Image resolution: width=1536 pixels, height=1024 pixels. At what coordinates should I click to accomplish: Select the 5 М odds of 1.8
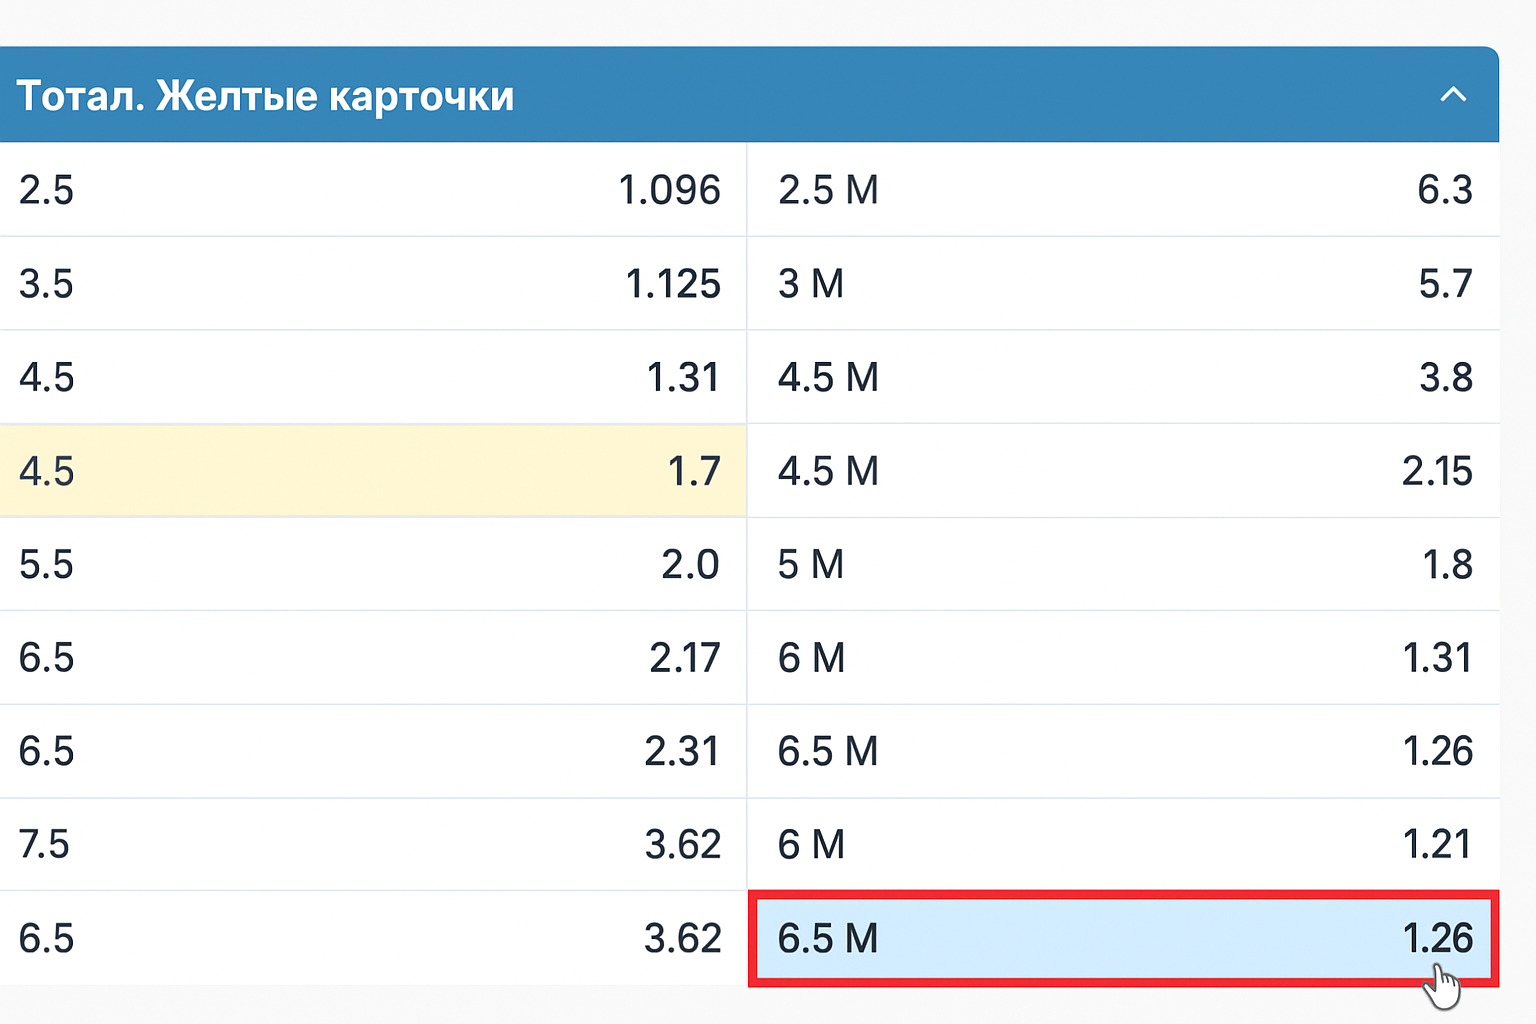pyautogui.click(x=1120, y=564)
